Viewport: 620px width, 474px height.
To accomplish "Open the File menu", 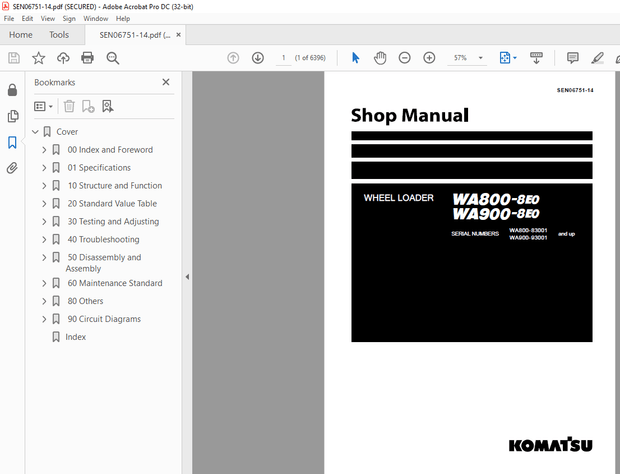I will tap(9, 19).
